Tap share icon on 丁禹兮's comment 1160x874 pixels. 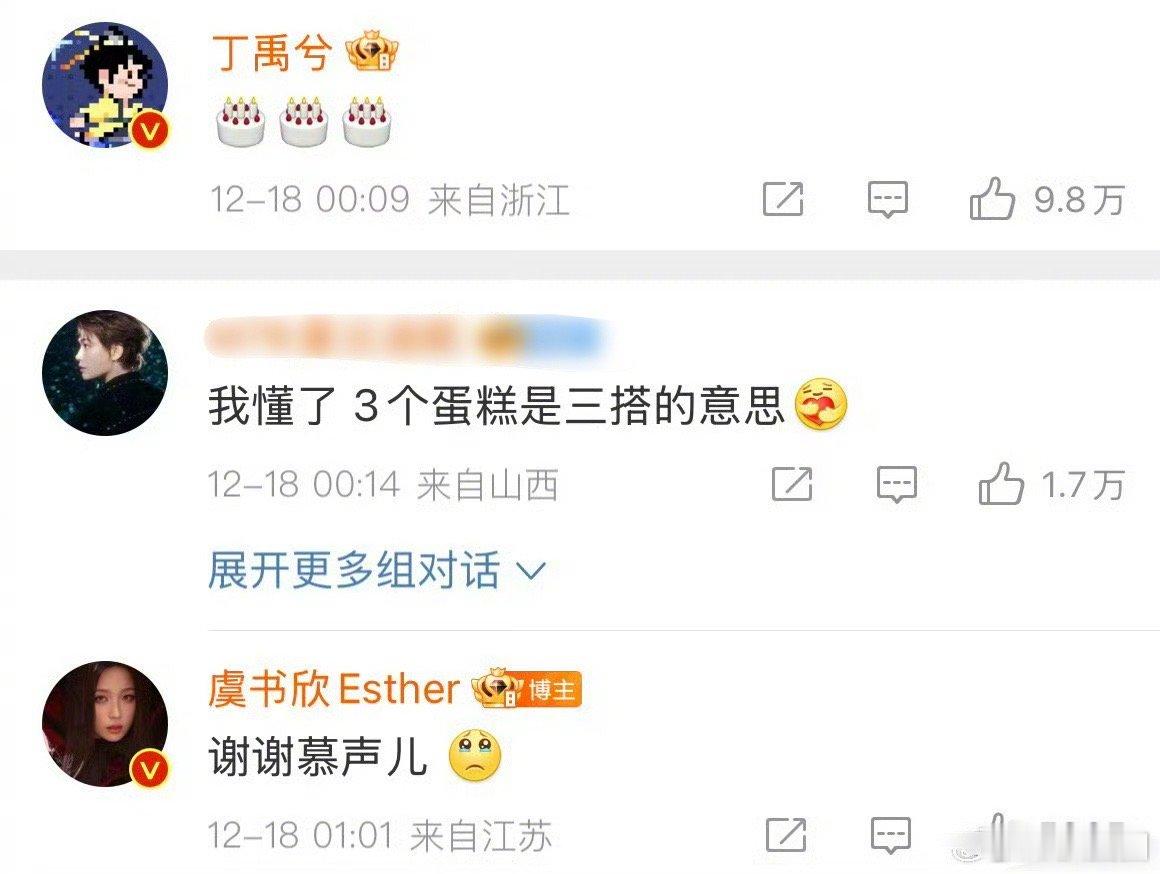coord(783,198)
